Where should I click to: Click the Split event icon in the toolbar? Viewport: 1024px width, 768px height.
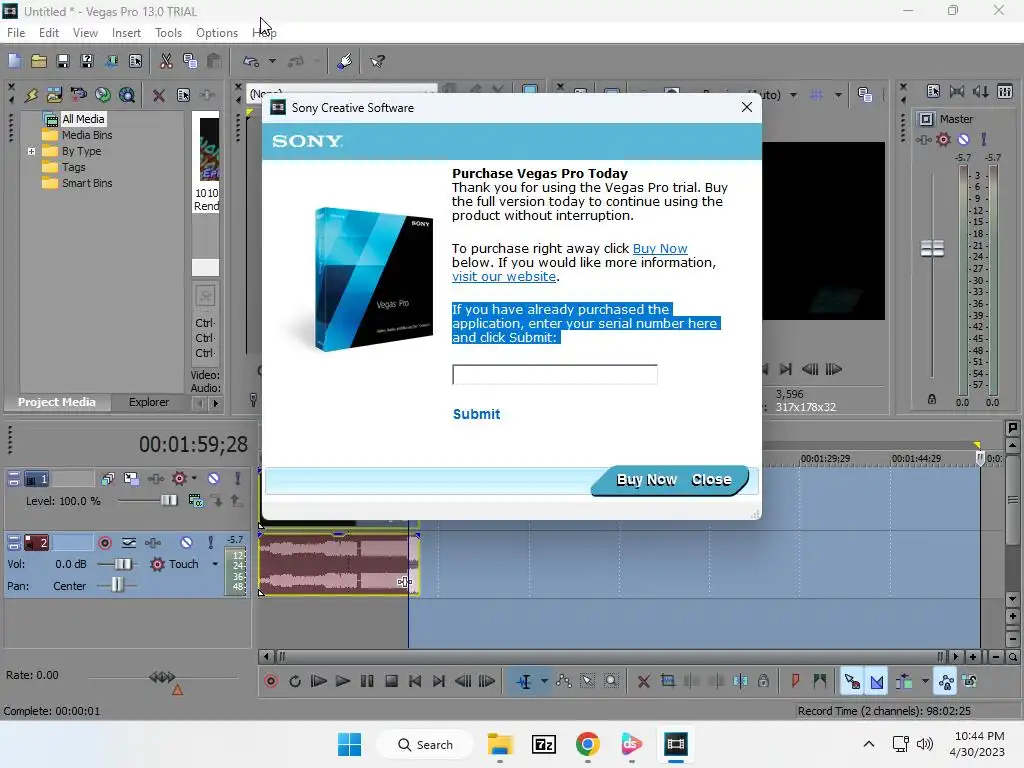[740, 681]
